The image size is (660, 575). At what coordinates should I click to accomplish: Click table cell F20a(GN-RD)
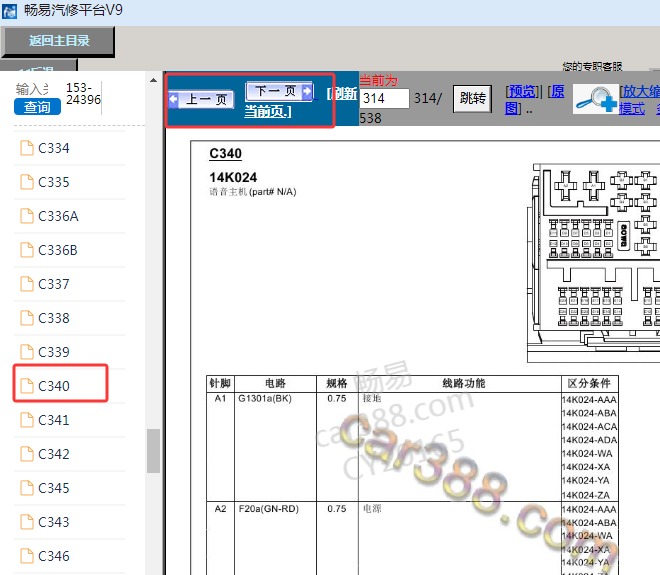(x=269, y=508)
